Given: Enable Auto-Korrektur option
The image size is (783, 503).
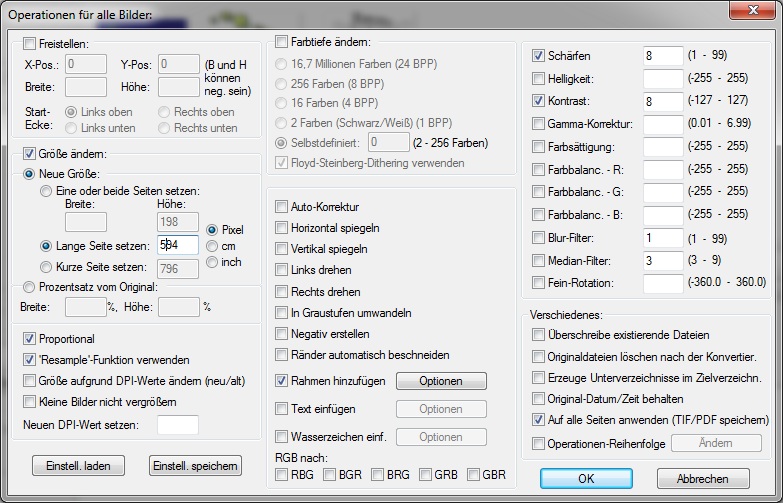Looking at the screenshot, I should pyautogui.click(x=282, y=207).
